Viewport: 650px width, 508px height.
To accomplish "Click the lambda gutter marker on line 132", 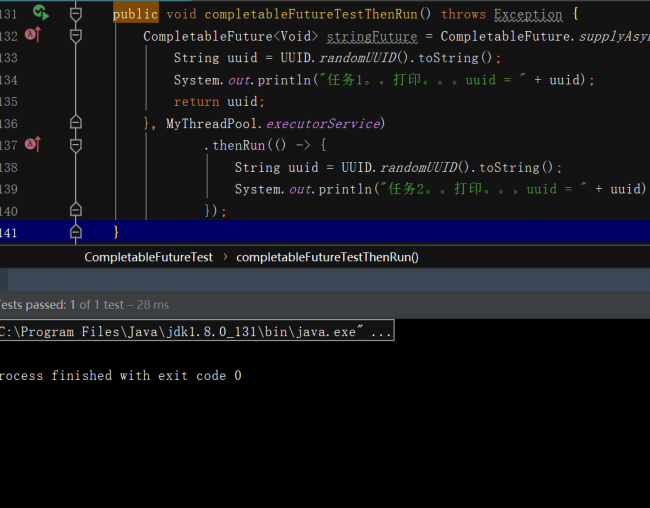I will [x=33, y=34].
